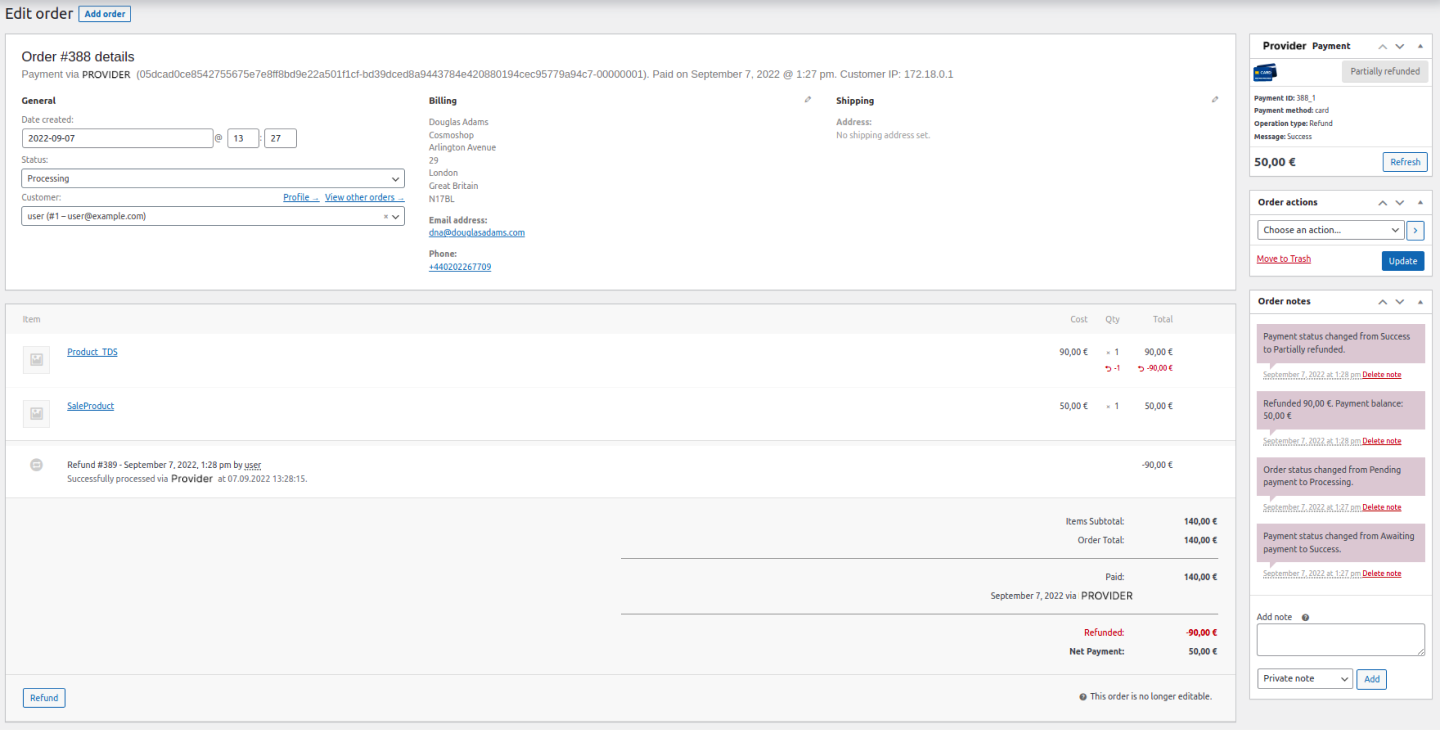Click the Add note help question icon
The image size is (1440, 730).
point(1305,618)
